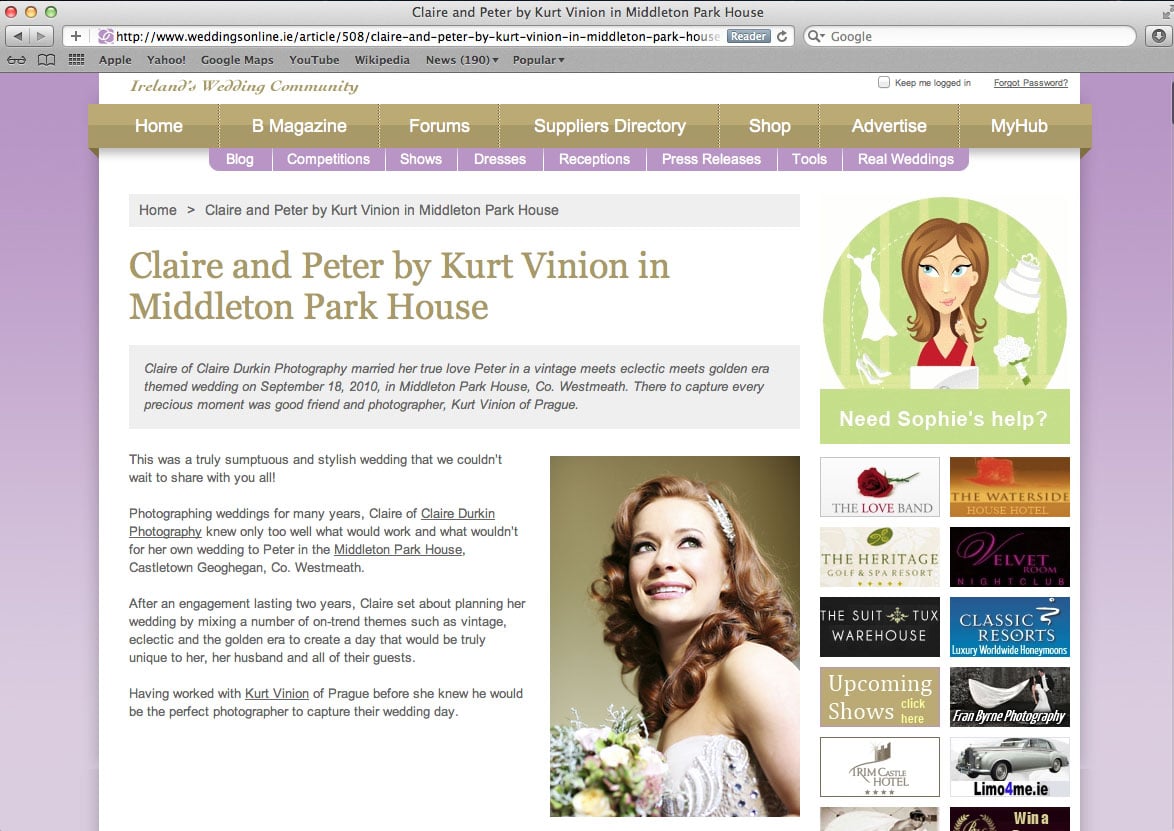
Task: Click the Trim Castle Hotel ad
Action: [880, 767]
